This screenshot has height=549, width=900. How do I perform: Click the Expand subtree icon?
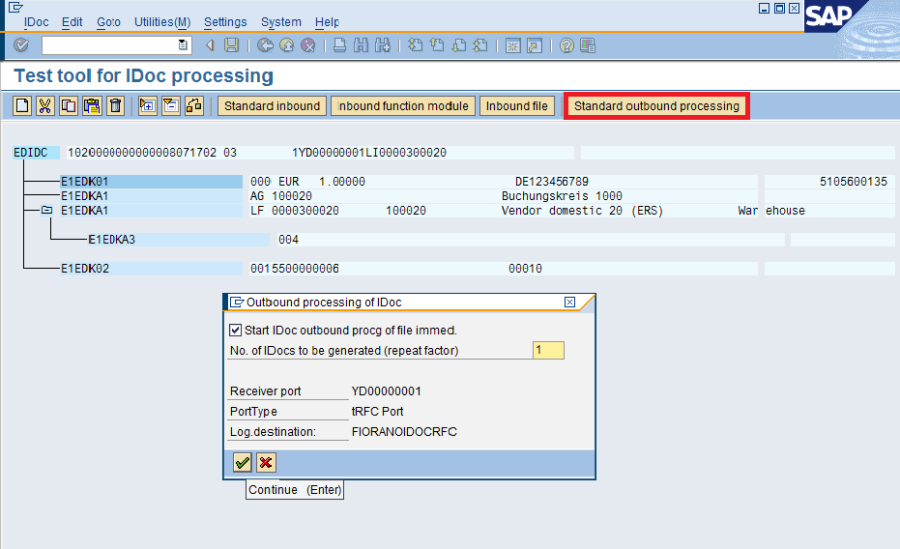pyautogui.click(x=148, y=106)
